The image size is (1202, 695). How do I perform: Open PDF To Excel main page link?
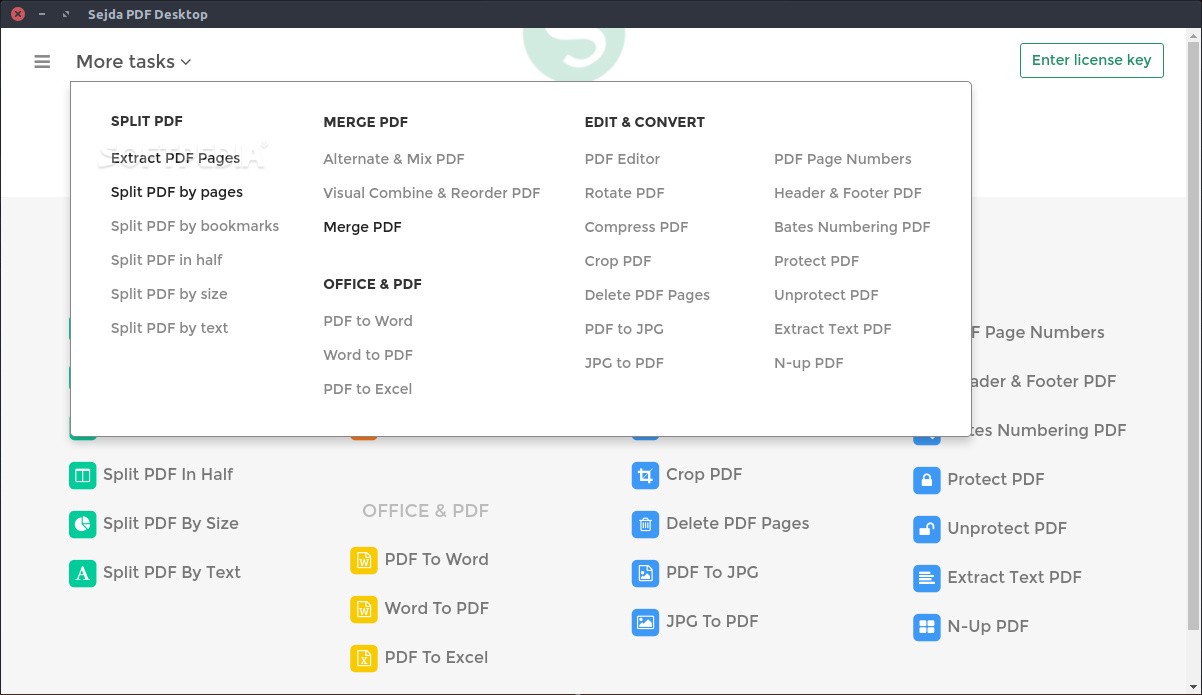[437, 657]
